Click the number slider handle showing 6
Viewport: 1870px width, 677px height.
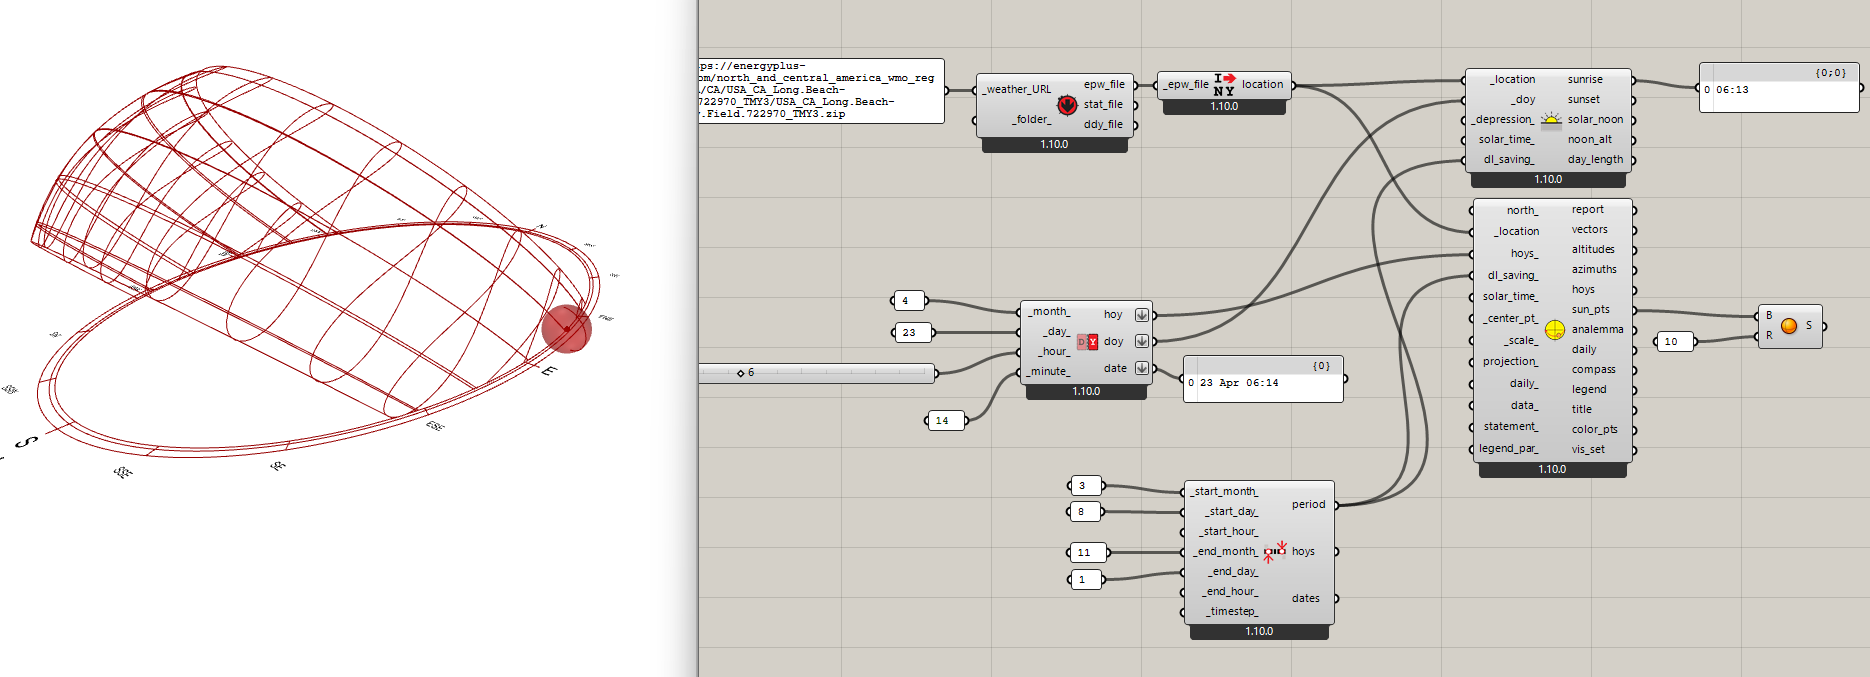741,373
